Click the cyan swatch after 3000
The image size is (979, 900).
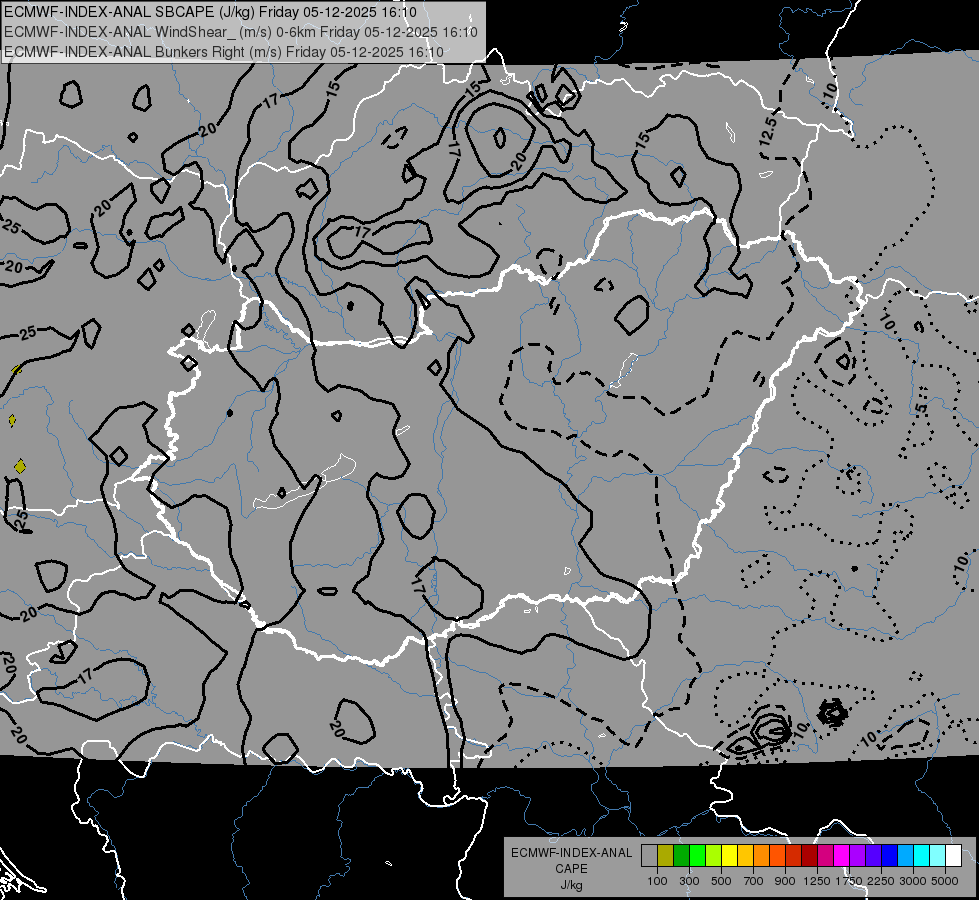point(922,856)
